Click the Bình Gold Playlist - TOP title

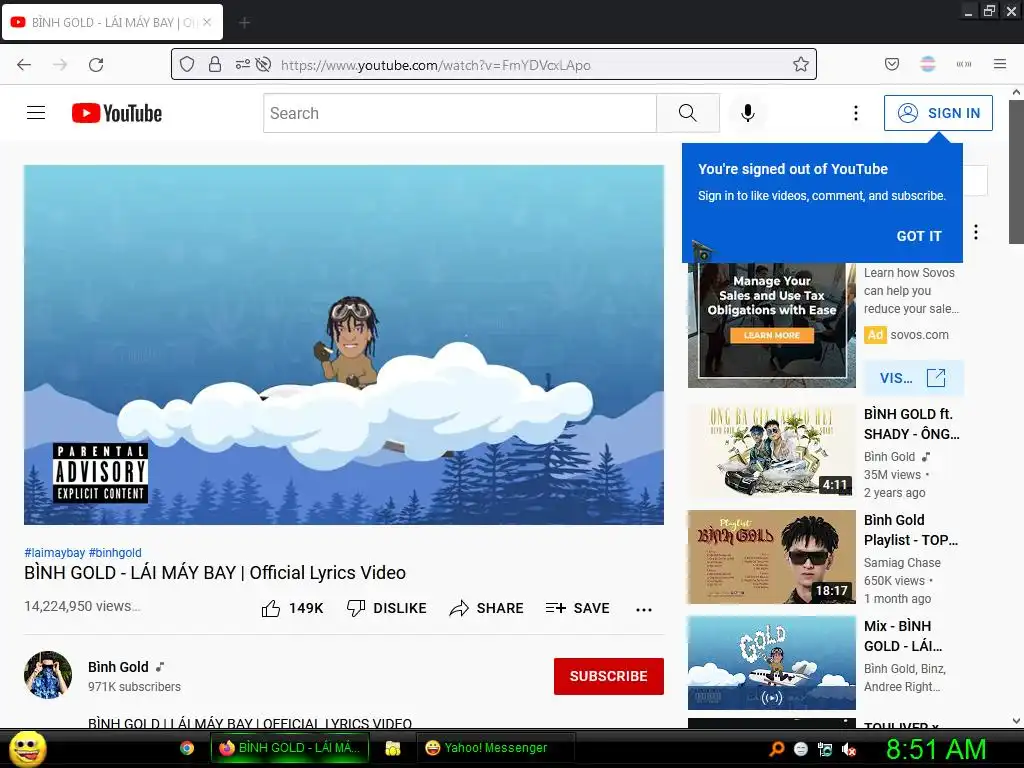click(x=910, y=530)
